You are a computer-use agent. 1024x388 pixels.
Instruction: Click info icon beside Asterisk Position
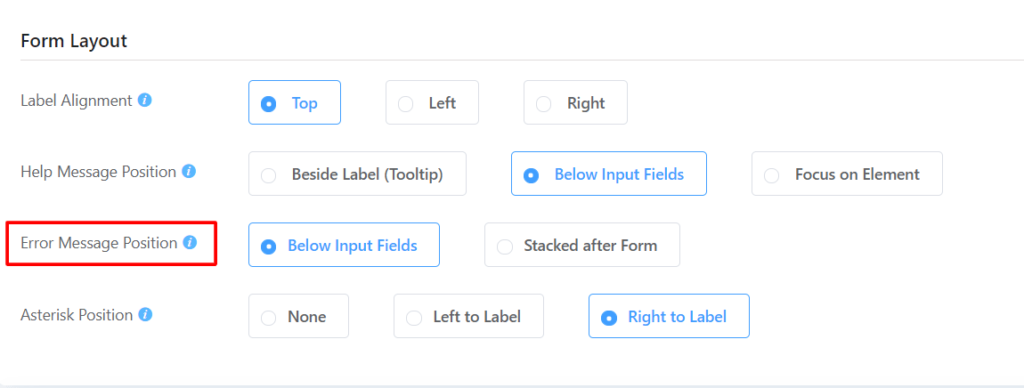[x=146, y=315]
